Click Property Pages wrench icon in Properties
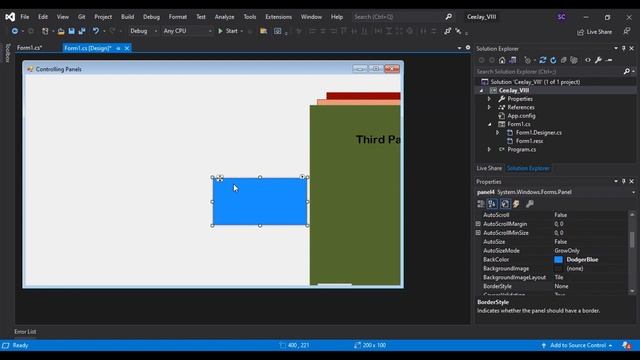Screen dimensions: 640x360 click(x=529, y=204)
